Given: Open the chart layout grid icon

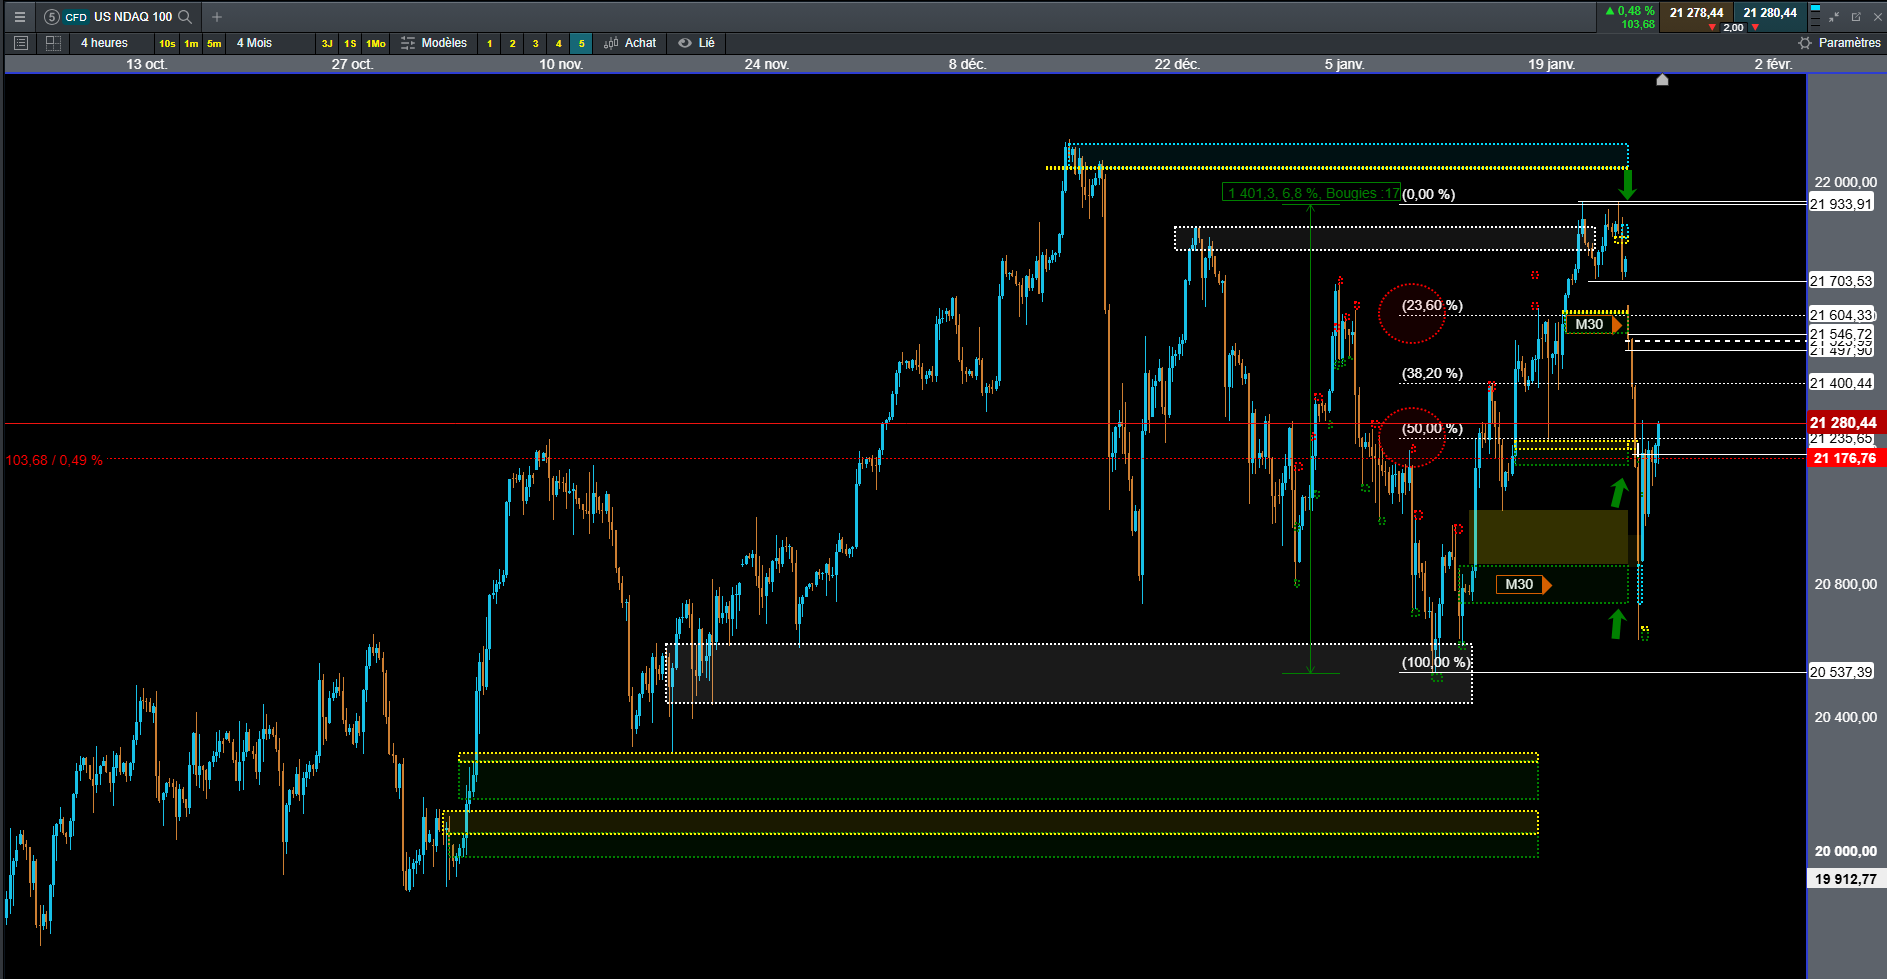Looking at the screenshot, I should (54, 43).
